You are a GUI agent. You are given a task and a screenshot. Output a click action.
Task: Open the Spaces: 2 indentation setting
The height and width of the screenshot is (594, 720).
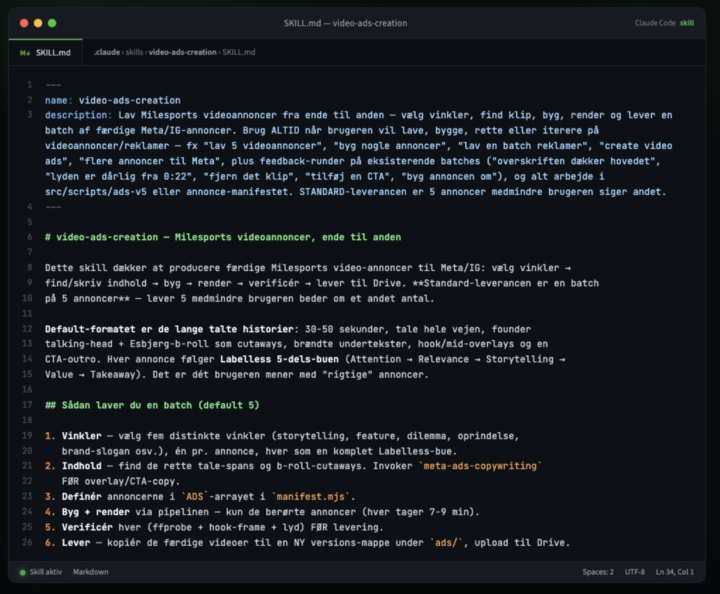pos(598,572)
